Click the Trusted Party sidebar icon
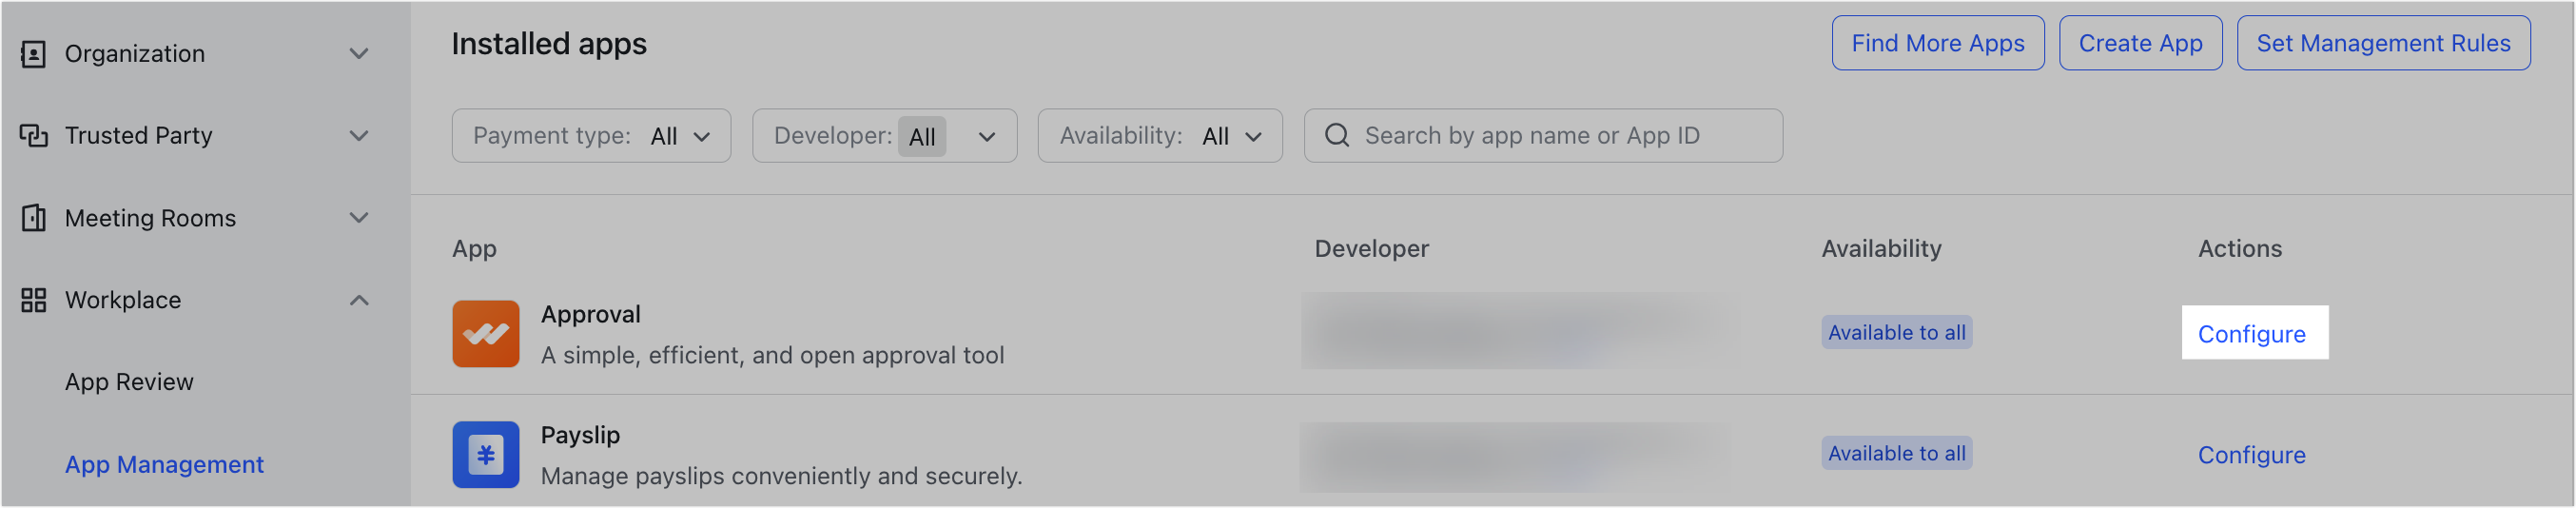The height and width of the screenshot is (508, 2576). [x=33, y=136]
